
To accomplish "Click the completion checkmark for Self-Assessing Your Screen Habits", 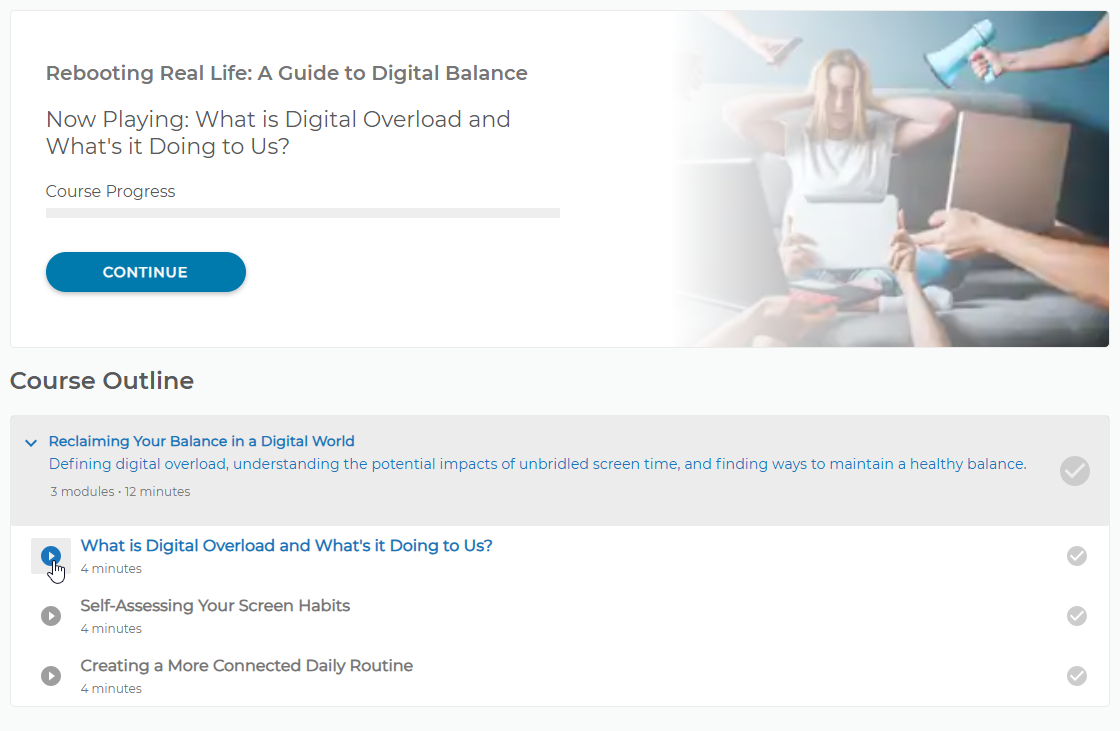I will click(1076, 615).
